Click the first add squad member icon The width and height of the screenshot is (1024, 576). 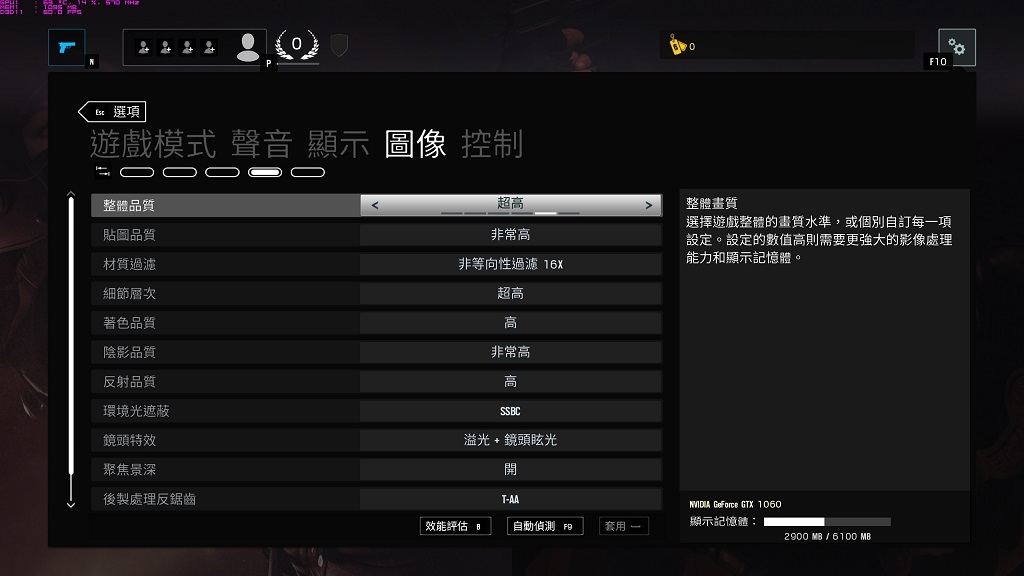point(144,47)
